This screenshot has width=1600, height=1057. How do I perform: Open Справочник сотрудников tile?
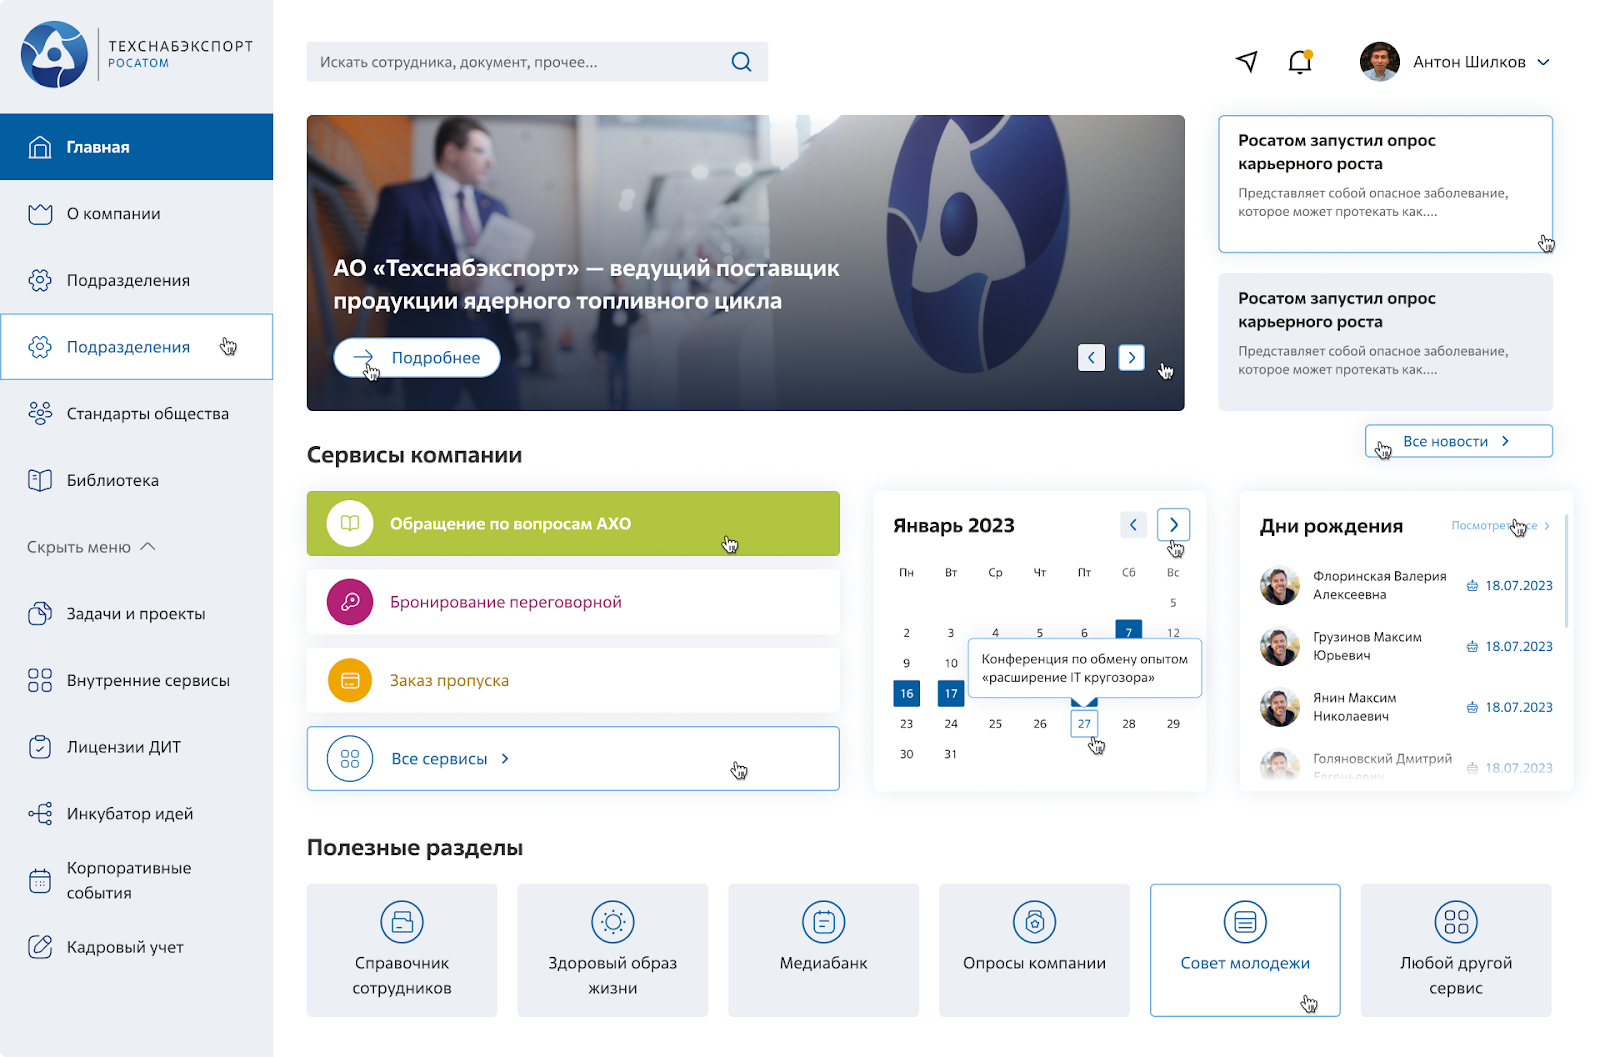tap(402, 949)
